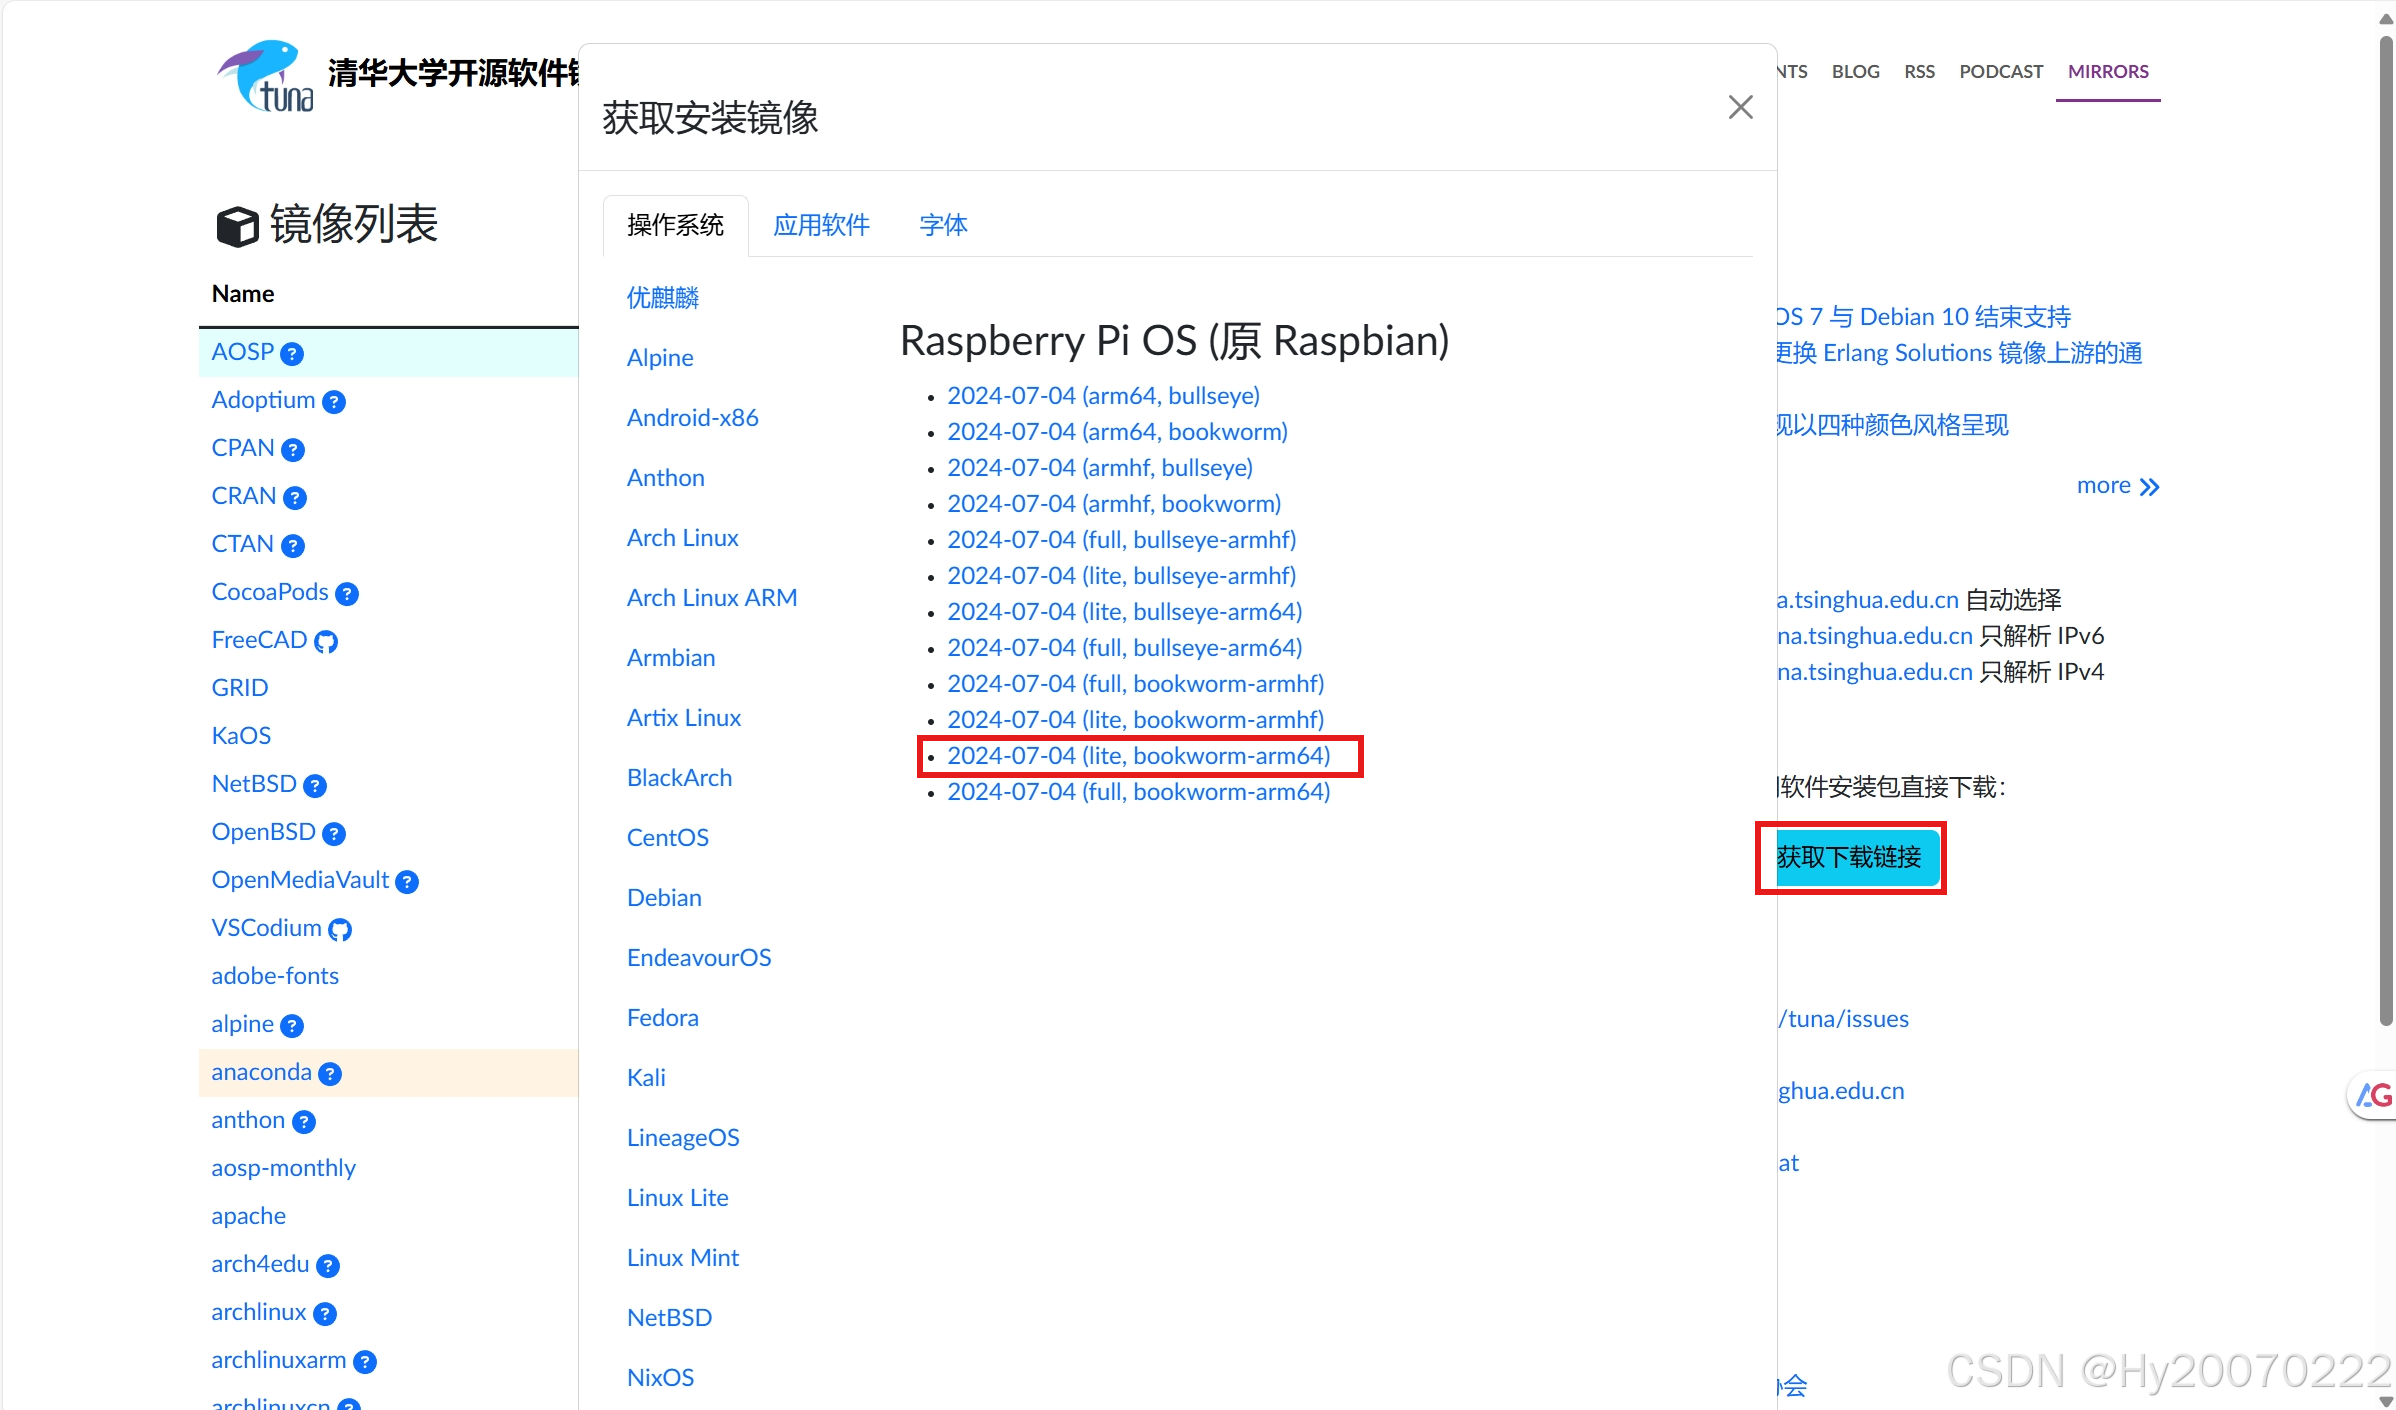
Task: Select Arch Linux ARM in the list
Action: (x=712, y=598)
